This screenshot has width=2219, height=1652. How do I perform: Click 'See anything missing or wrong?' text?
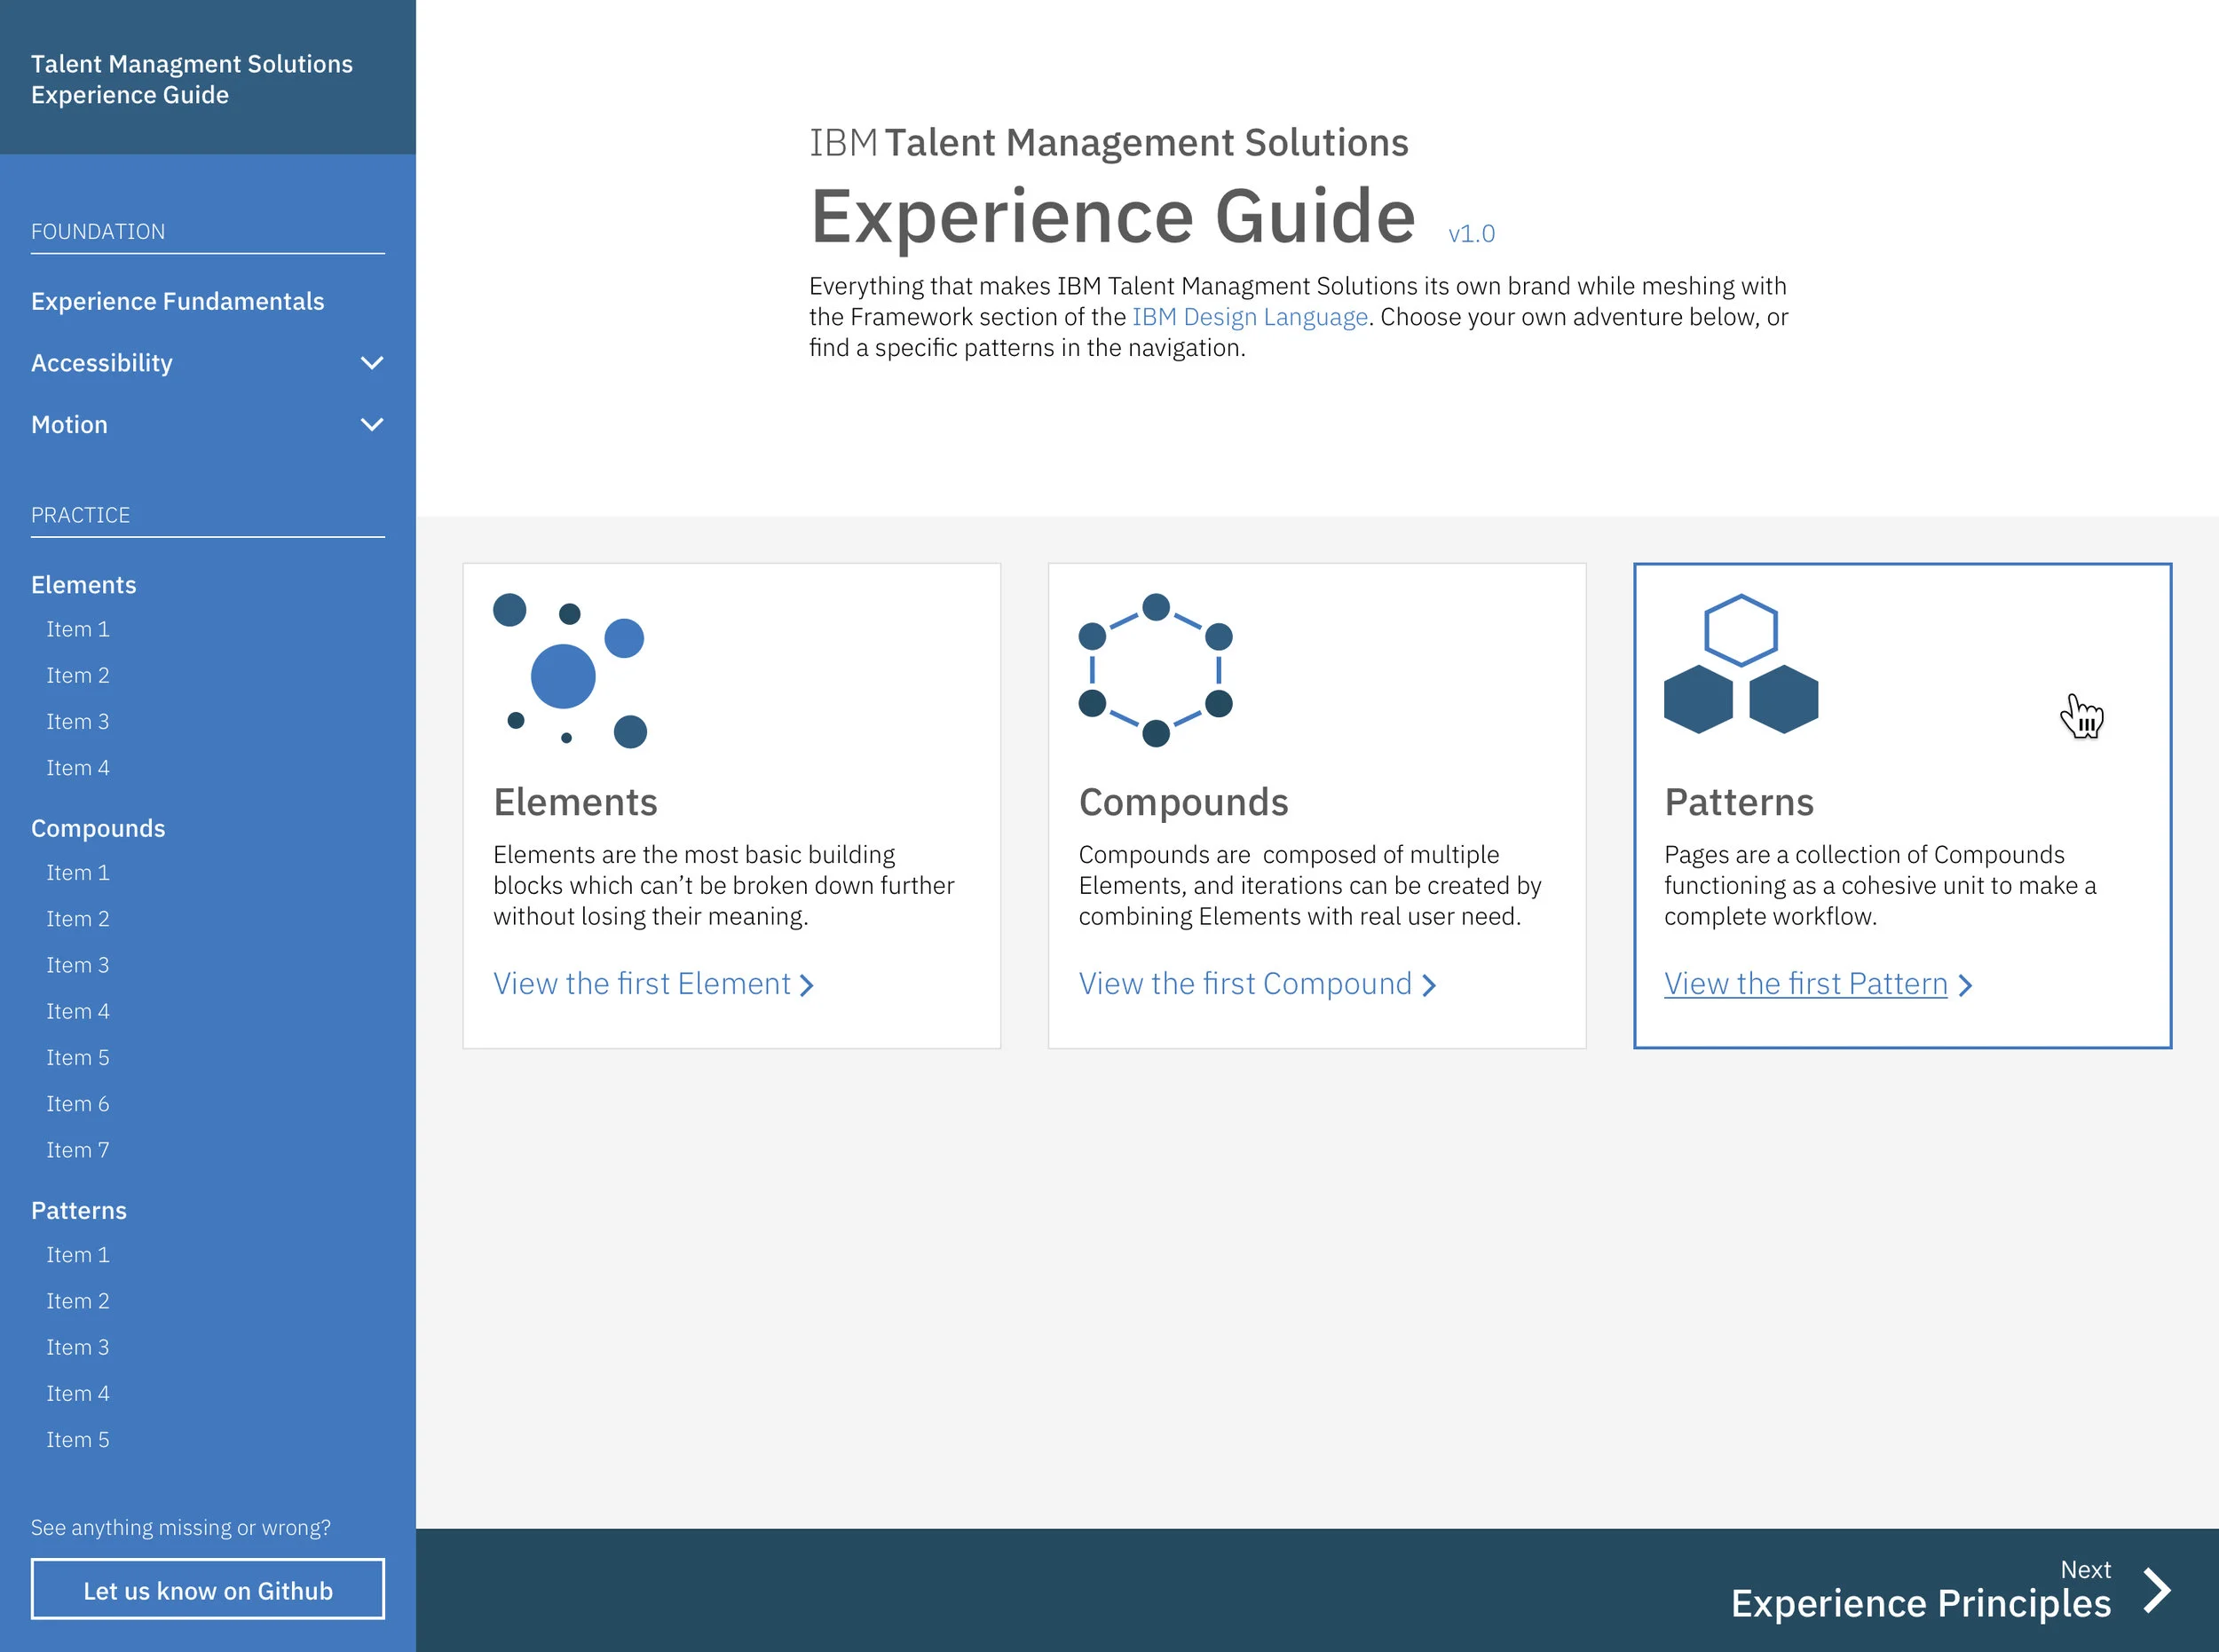coord(181,1528)
